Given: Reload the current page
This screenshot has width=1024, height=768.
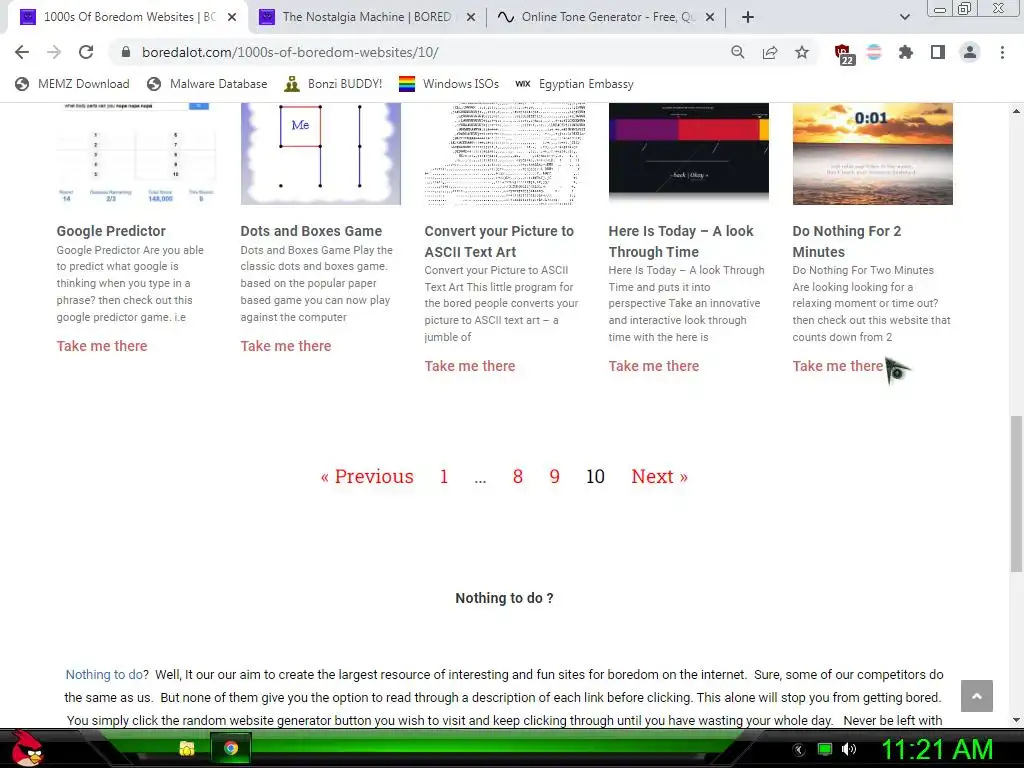Looking at the screenshot, I should (86, 52).
